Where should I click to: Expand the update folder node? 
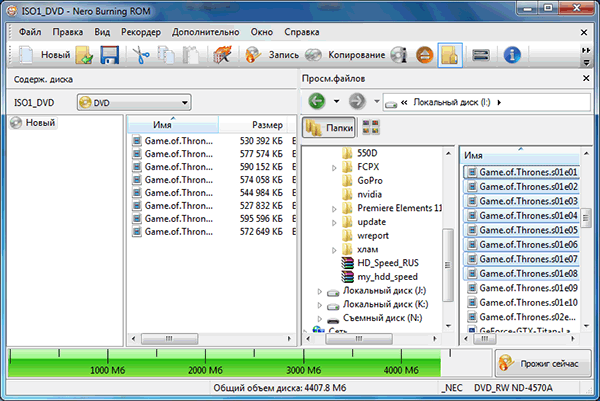(334, 223)
